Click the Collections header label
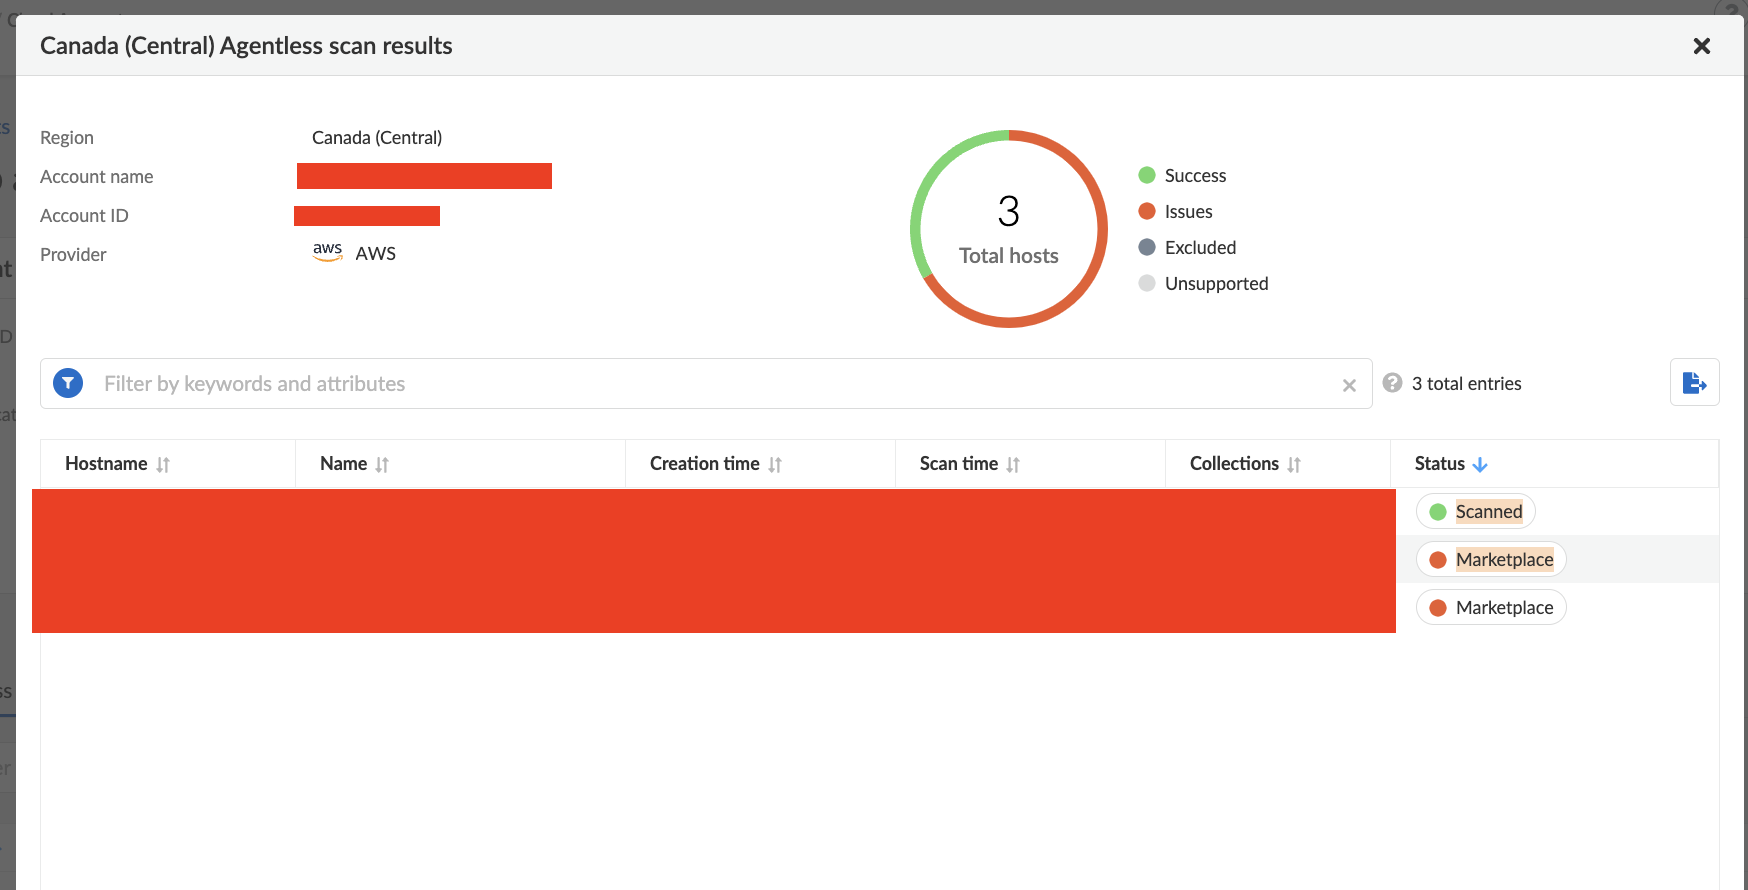The width and height of the screenshot is (1748, 890). (x=1234, y=464)
